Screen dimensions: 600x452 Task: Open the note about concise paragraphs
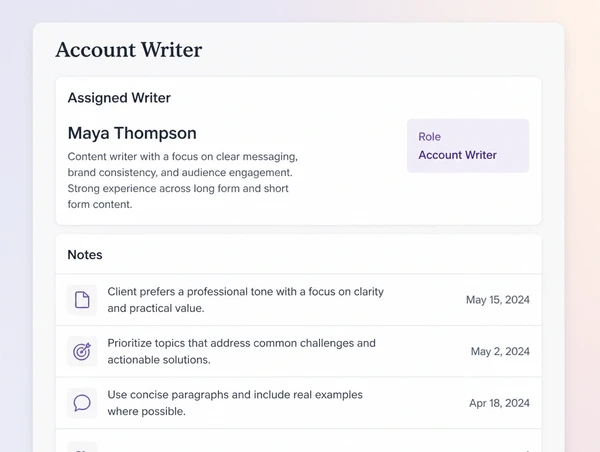298,403
